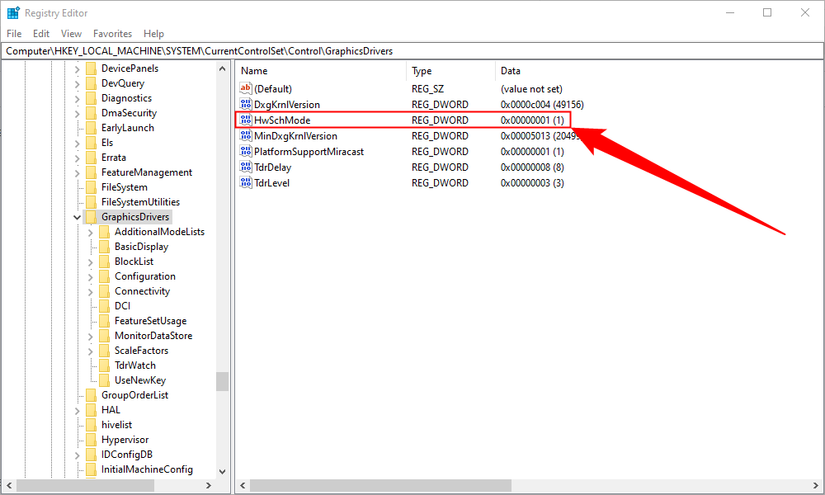825x495 pixels.
Task: Click the DevQuery folder icon
Action: 91,83
